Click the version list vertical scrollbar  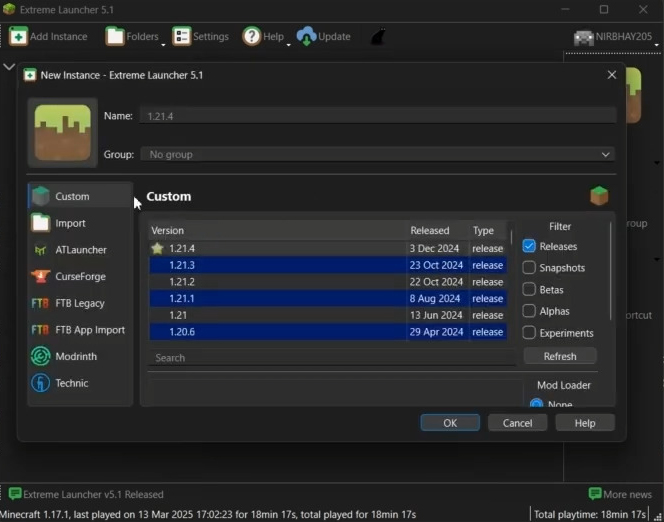[512, 237]
